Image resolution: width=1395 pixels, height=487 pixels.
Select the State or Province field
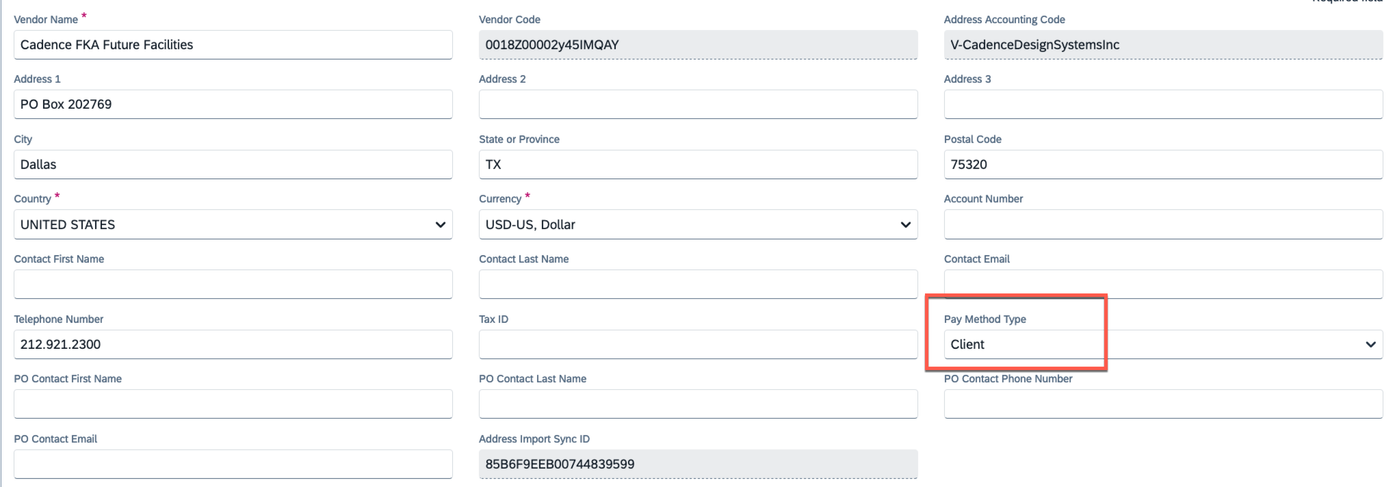[698, 164]
